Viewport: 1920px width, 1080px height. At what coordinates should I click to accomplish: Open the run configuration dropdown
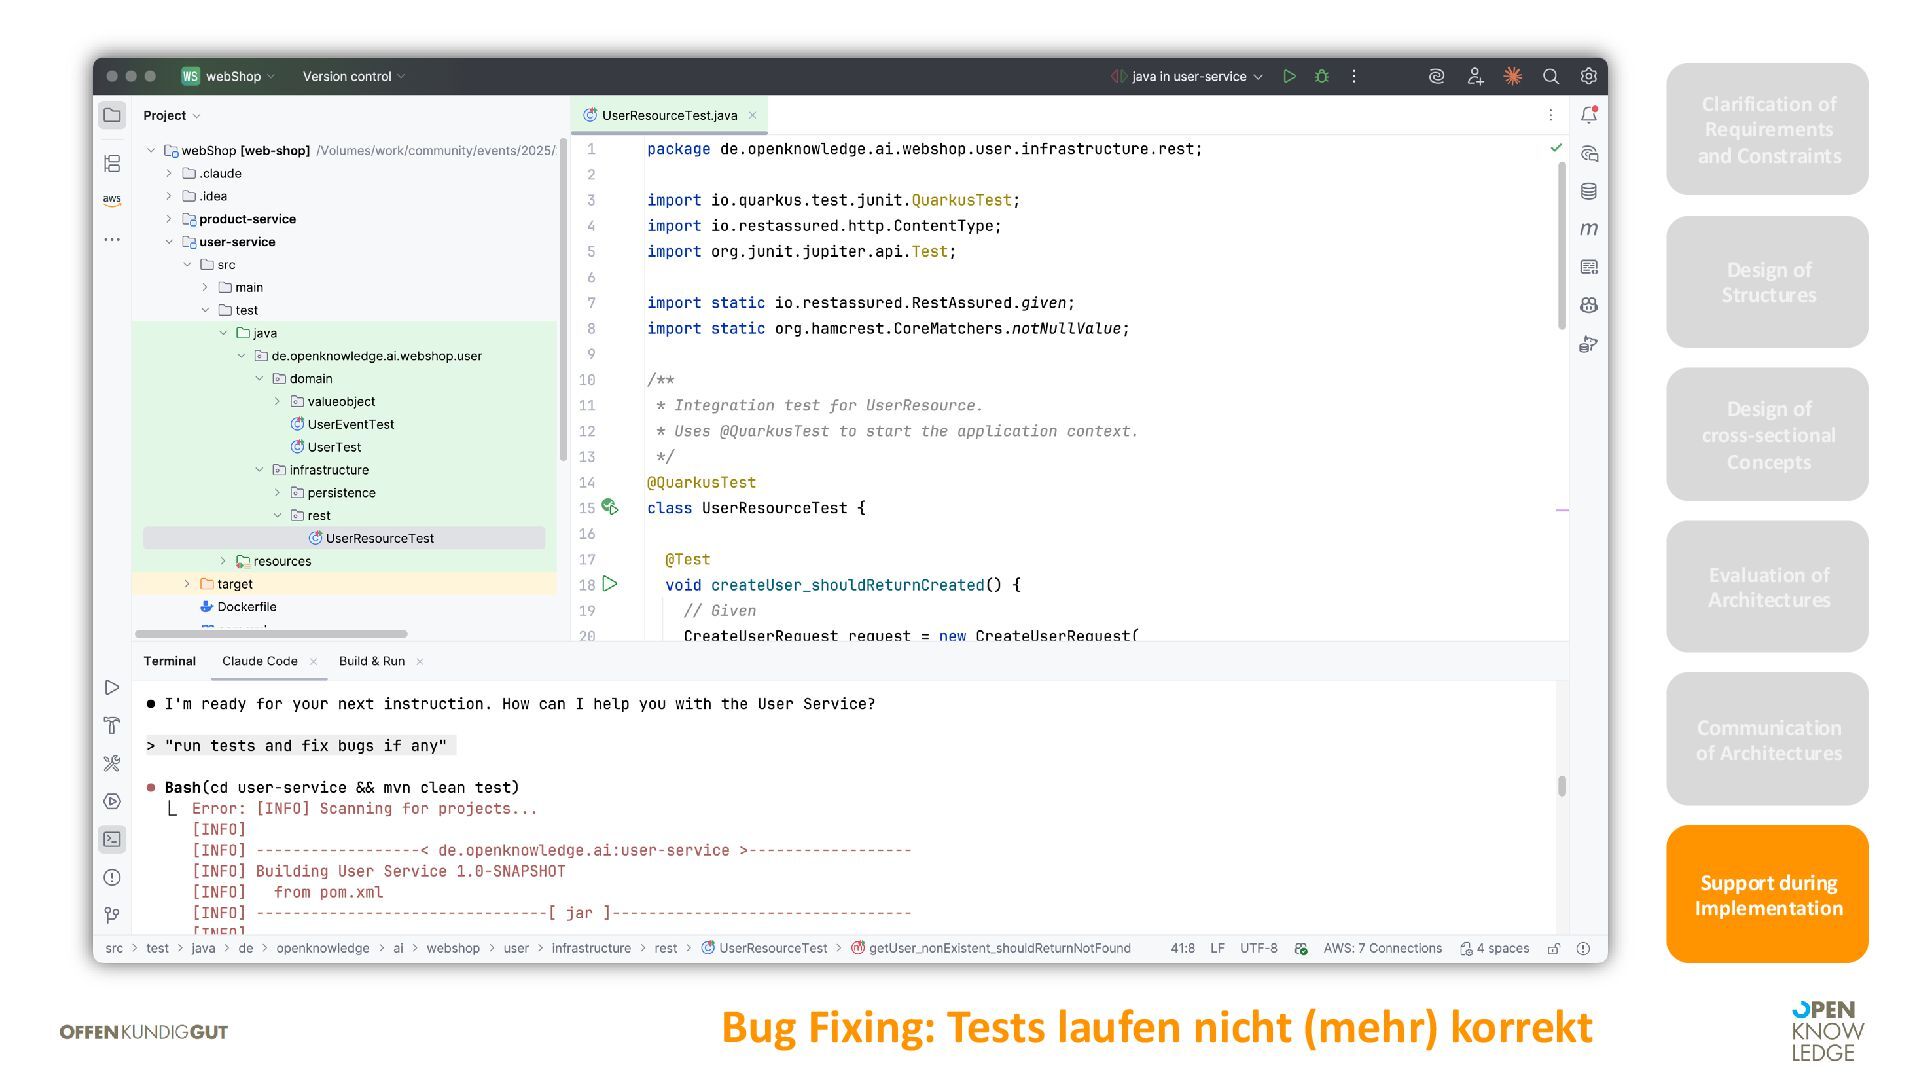1188,76
